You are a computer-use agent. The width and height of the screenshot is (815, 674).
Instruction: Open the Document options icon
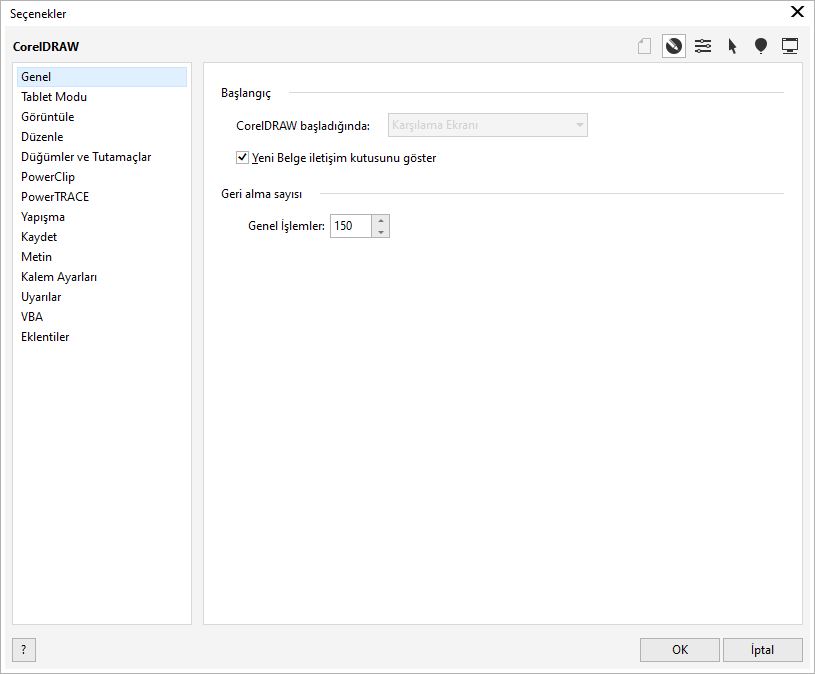tap(645, 46)
